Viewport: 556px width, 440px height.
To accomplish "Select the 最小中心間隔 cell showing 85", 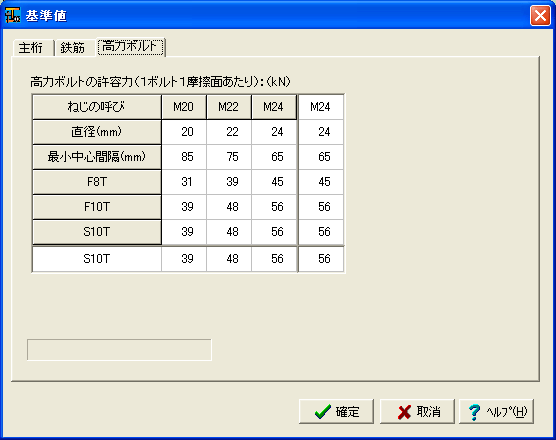I will (184, 157).
